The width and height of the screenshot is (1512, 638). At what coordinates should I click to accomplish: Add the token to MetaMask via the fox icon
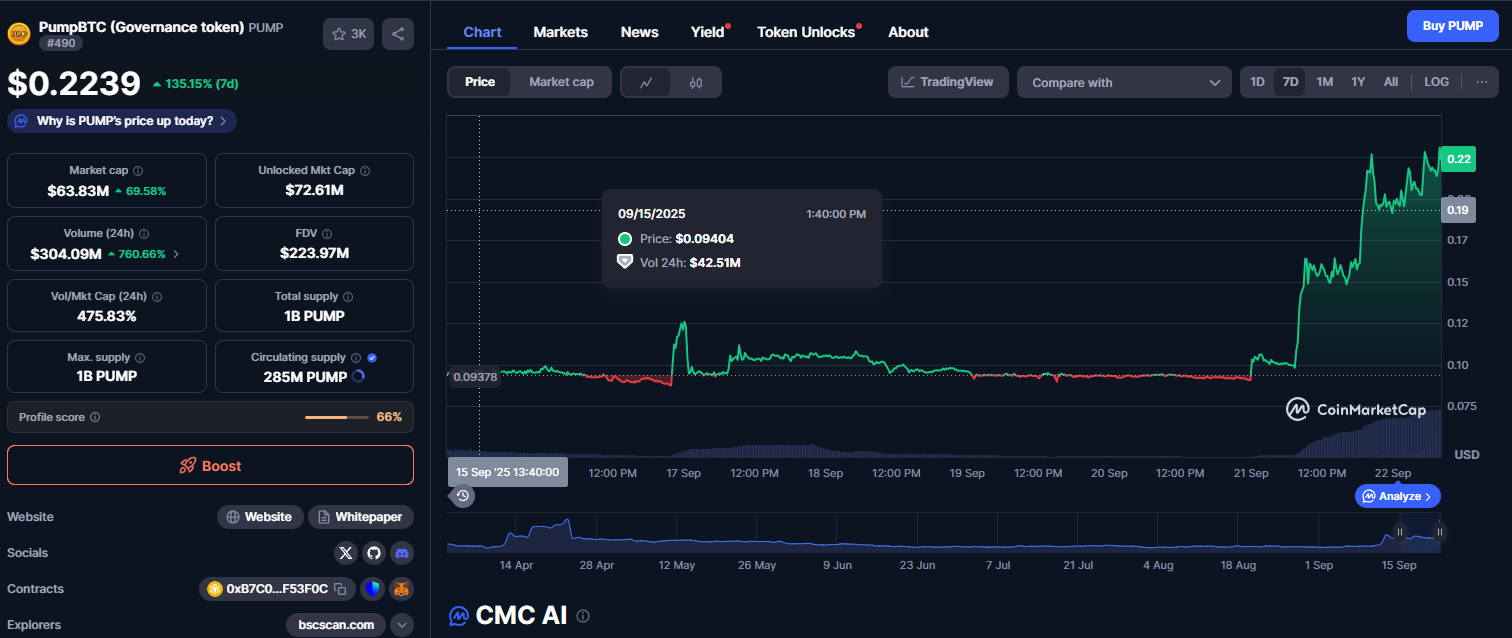click(401, 589)
